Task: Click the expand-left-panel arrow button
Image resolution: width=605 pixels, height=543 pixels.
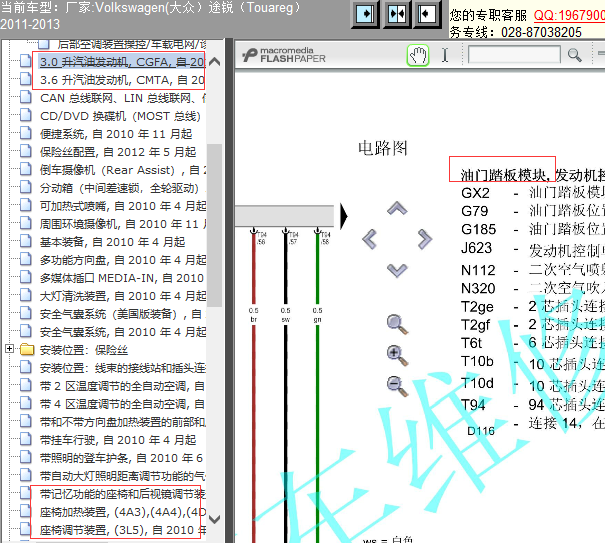Action: [365, 14]
